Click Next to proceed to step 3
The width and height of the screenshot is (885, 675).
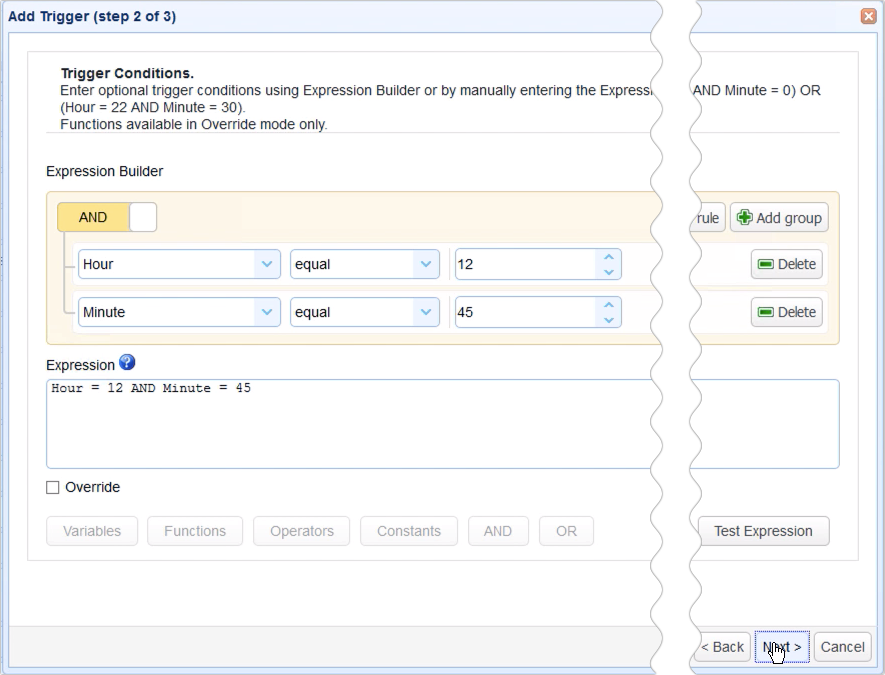(x=781, y=647)
